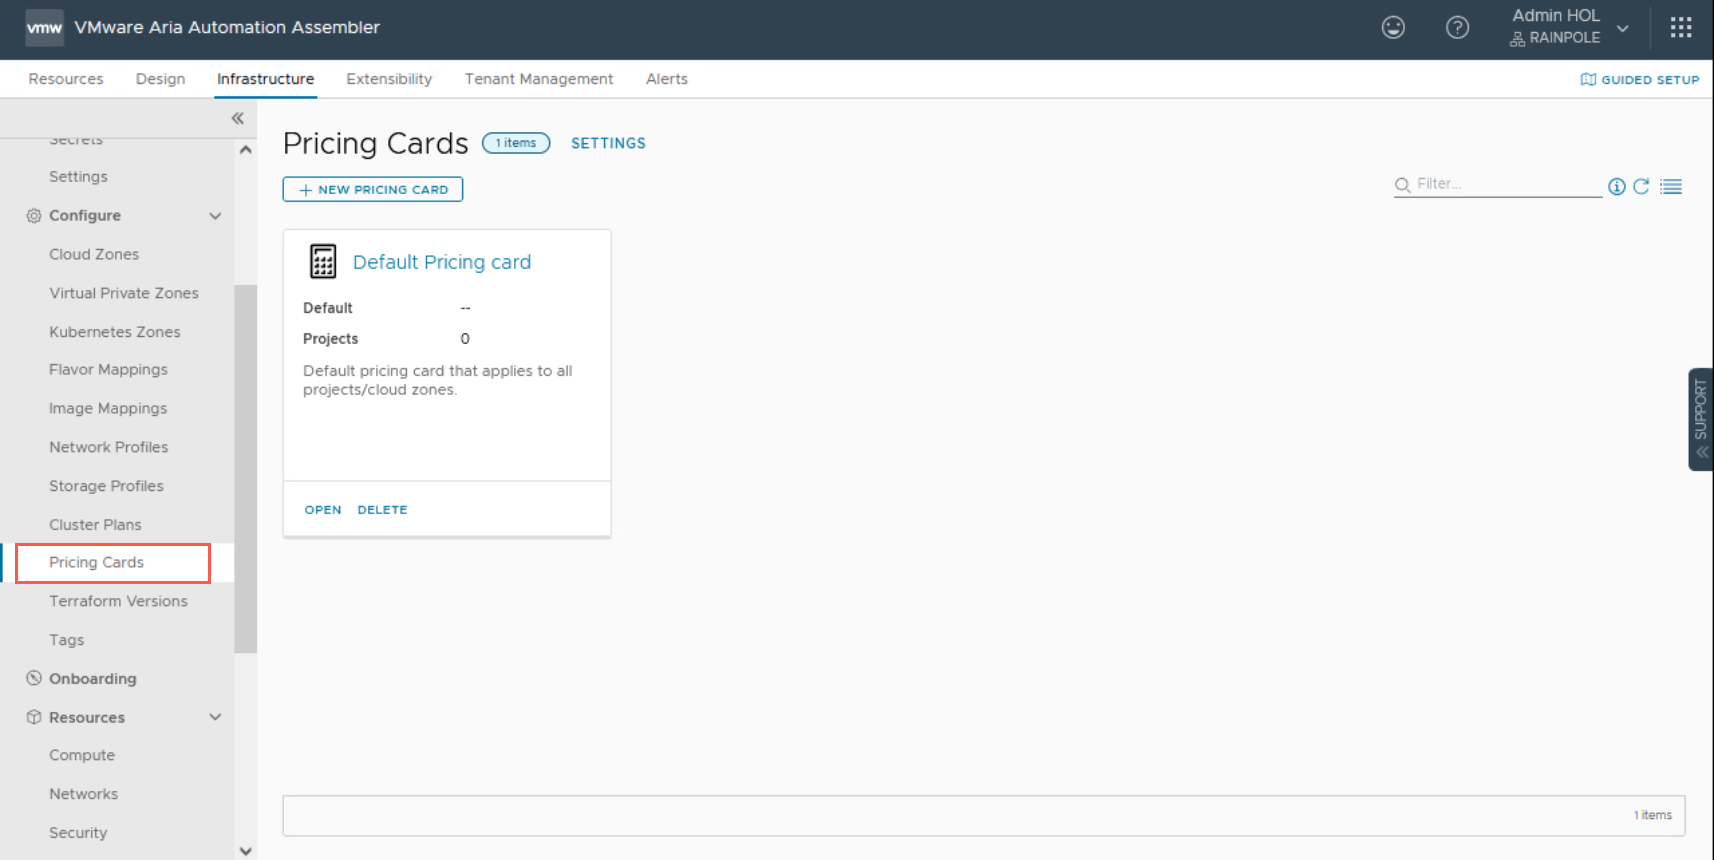Click the calculator icon on pricing card
The image size is (1714, 860).
point(322,262)
